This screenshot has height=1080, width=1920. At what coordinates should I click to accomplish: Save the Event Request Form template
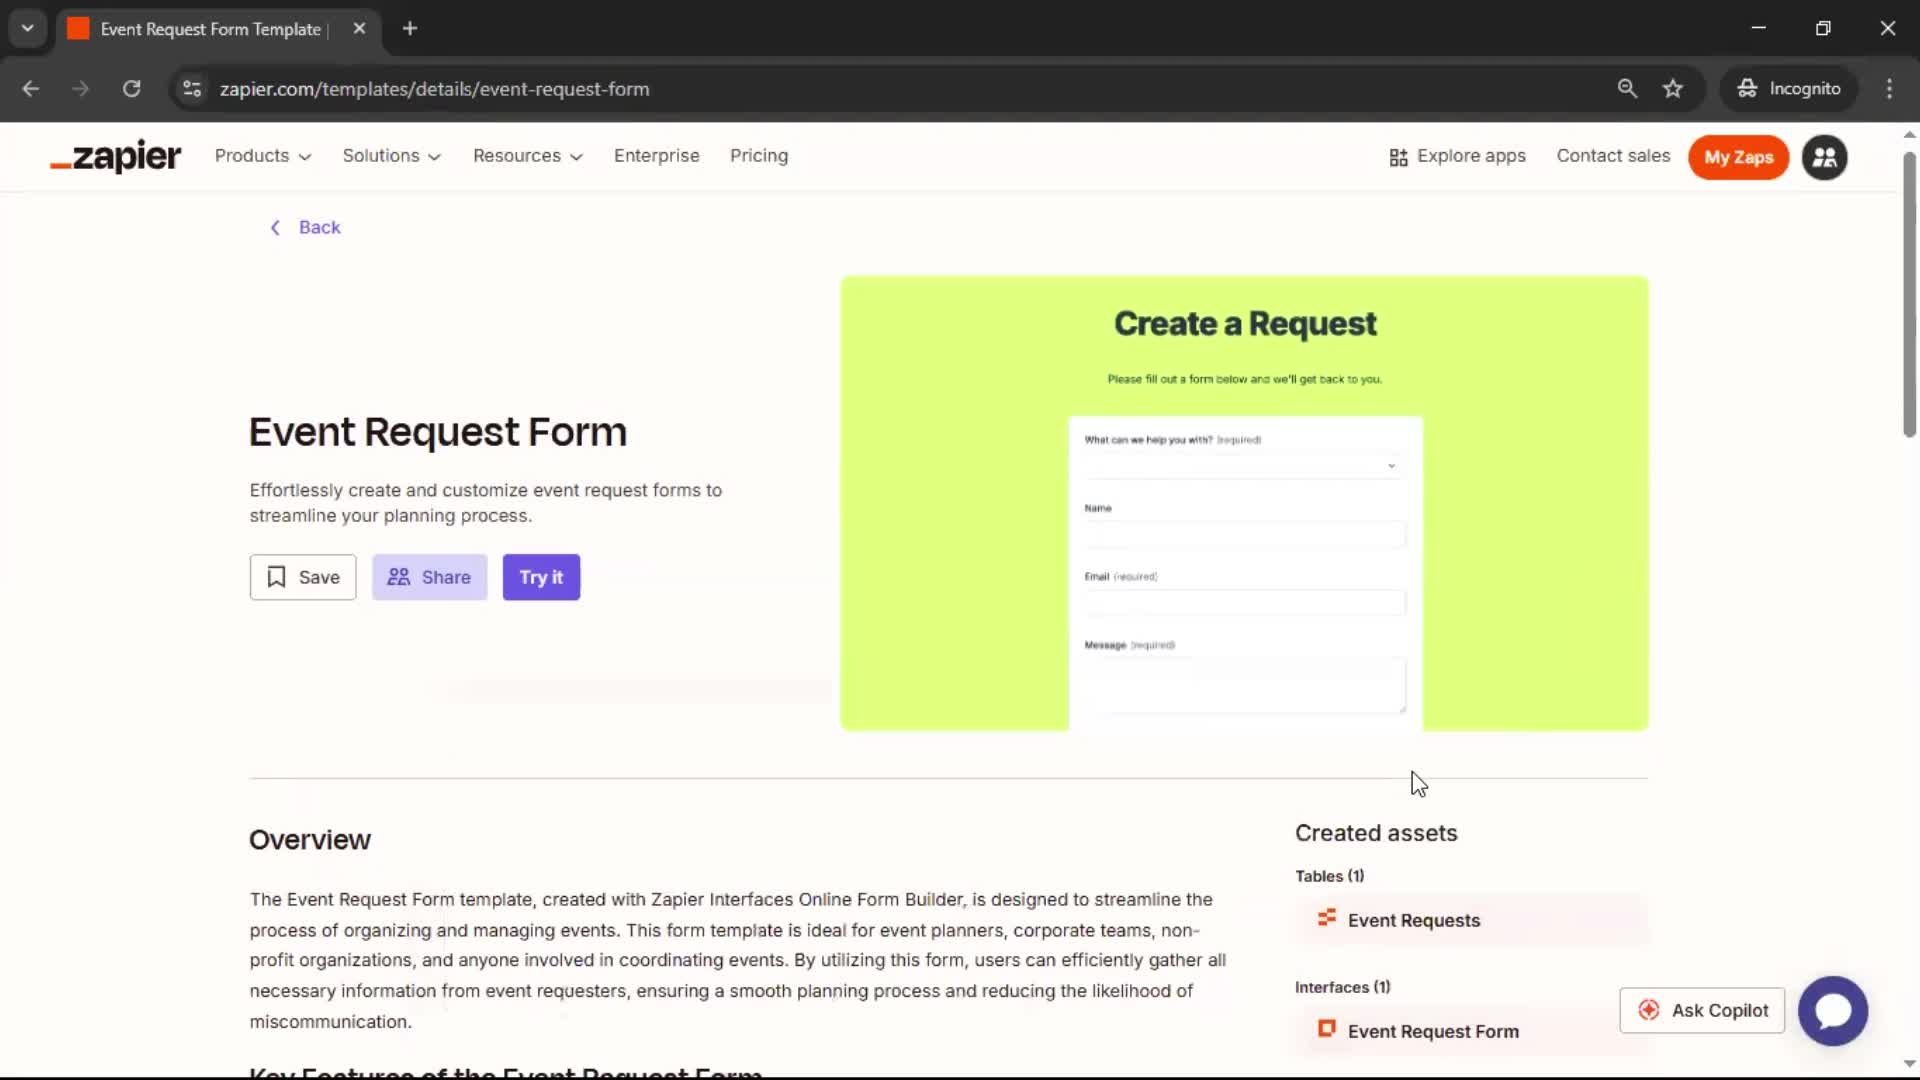click(303, 577)
